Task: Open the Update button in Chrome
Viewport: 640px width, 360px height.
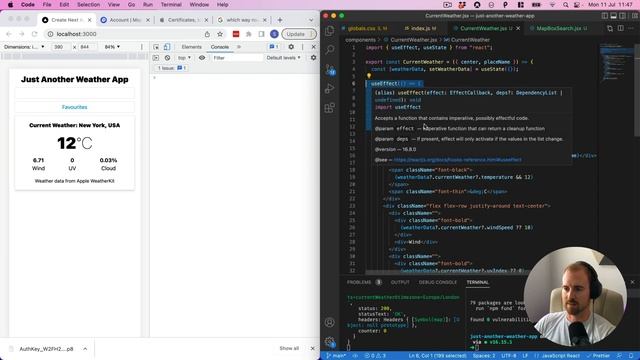Action: [x=299, y=34]
